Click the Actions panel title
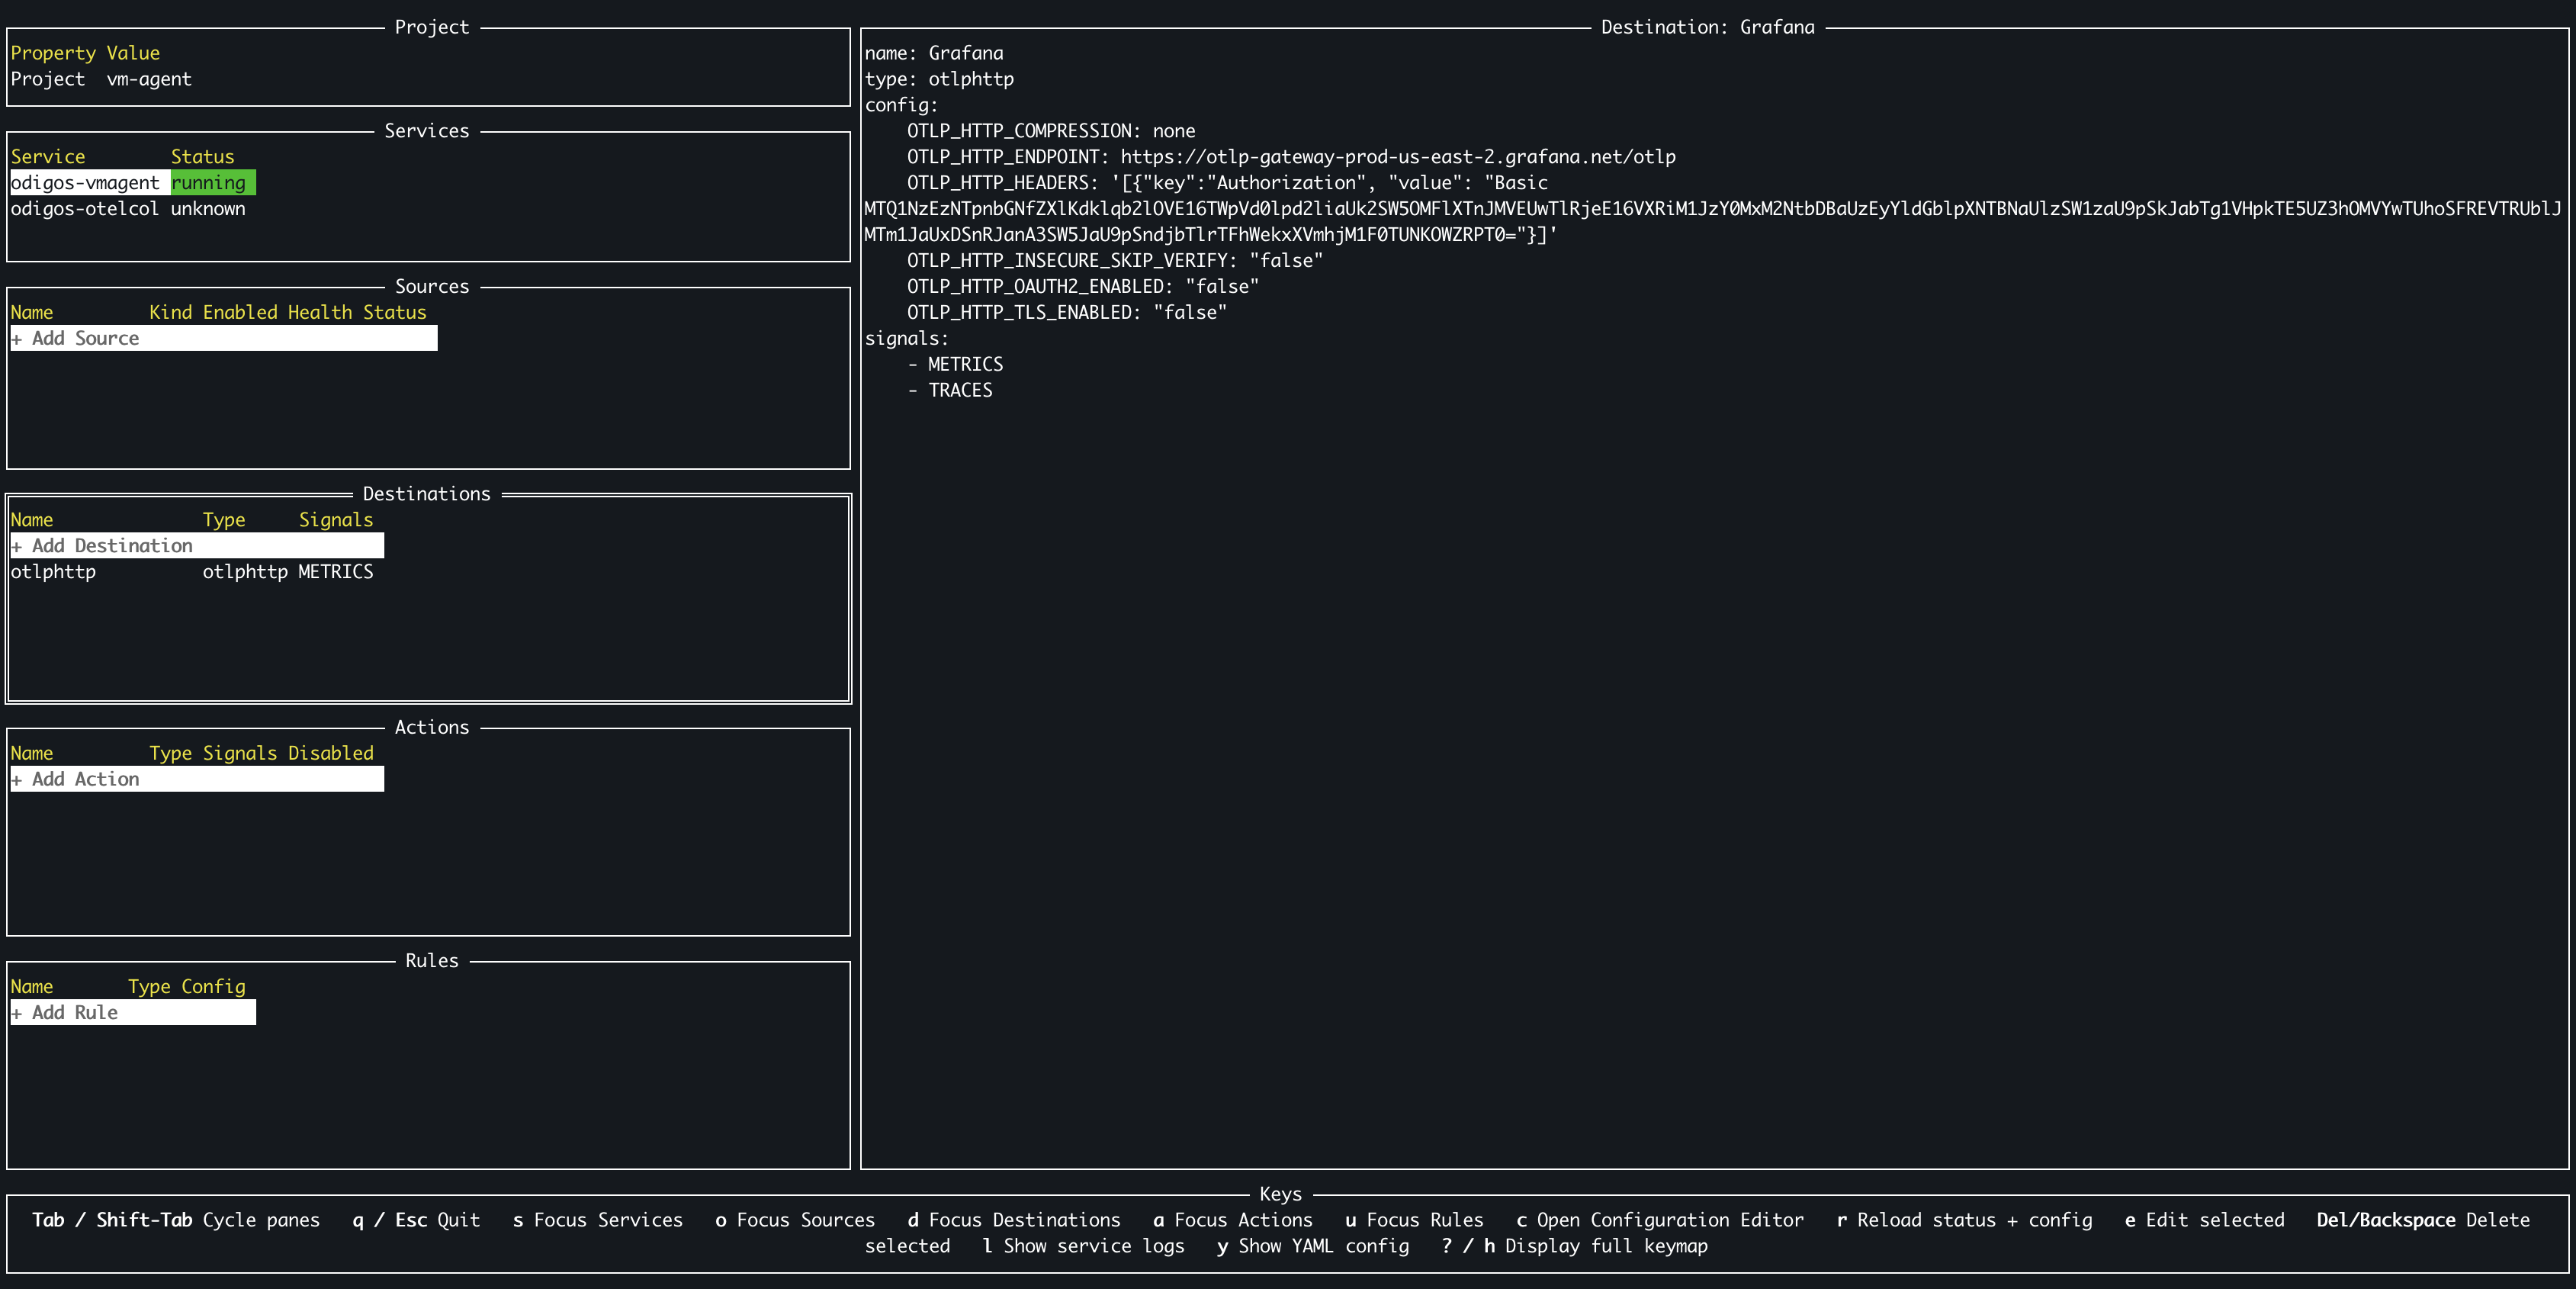Screen dimensions: 2576x1289 point(431,728)
